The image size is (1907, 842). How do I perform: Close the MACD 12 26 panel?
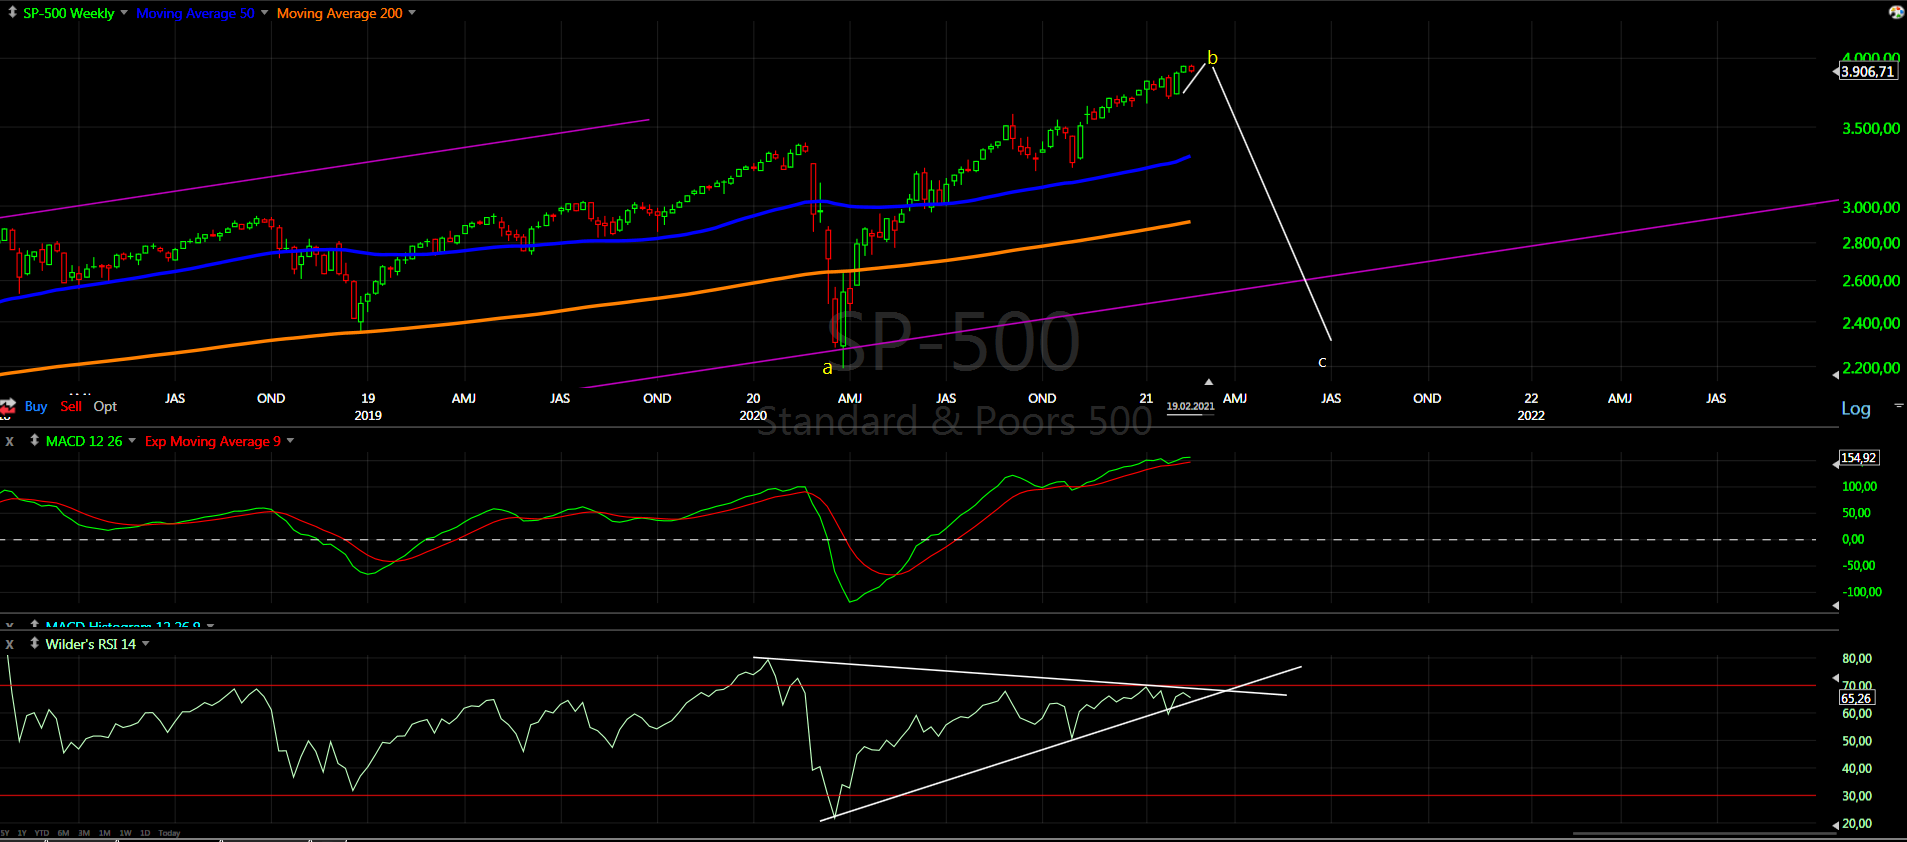tap(10, 441)
